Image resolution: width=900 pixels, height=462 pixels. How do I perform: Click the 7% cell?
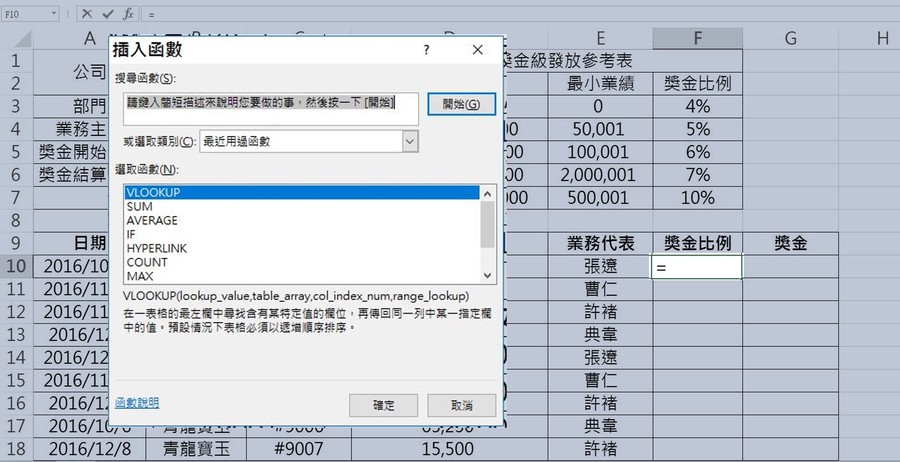pos(697,175)
